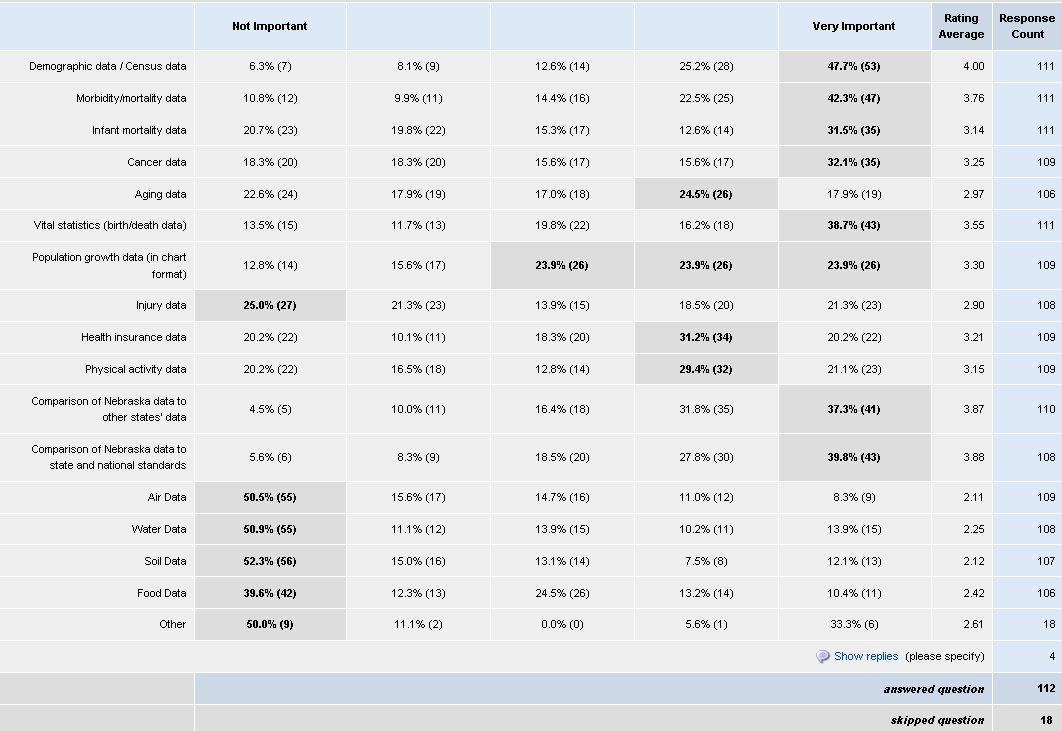The height and width of the screenshot is (731, 1062).
Task: Click the "Physical activity data" row label
Action: (135, 369)
